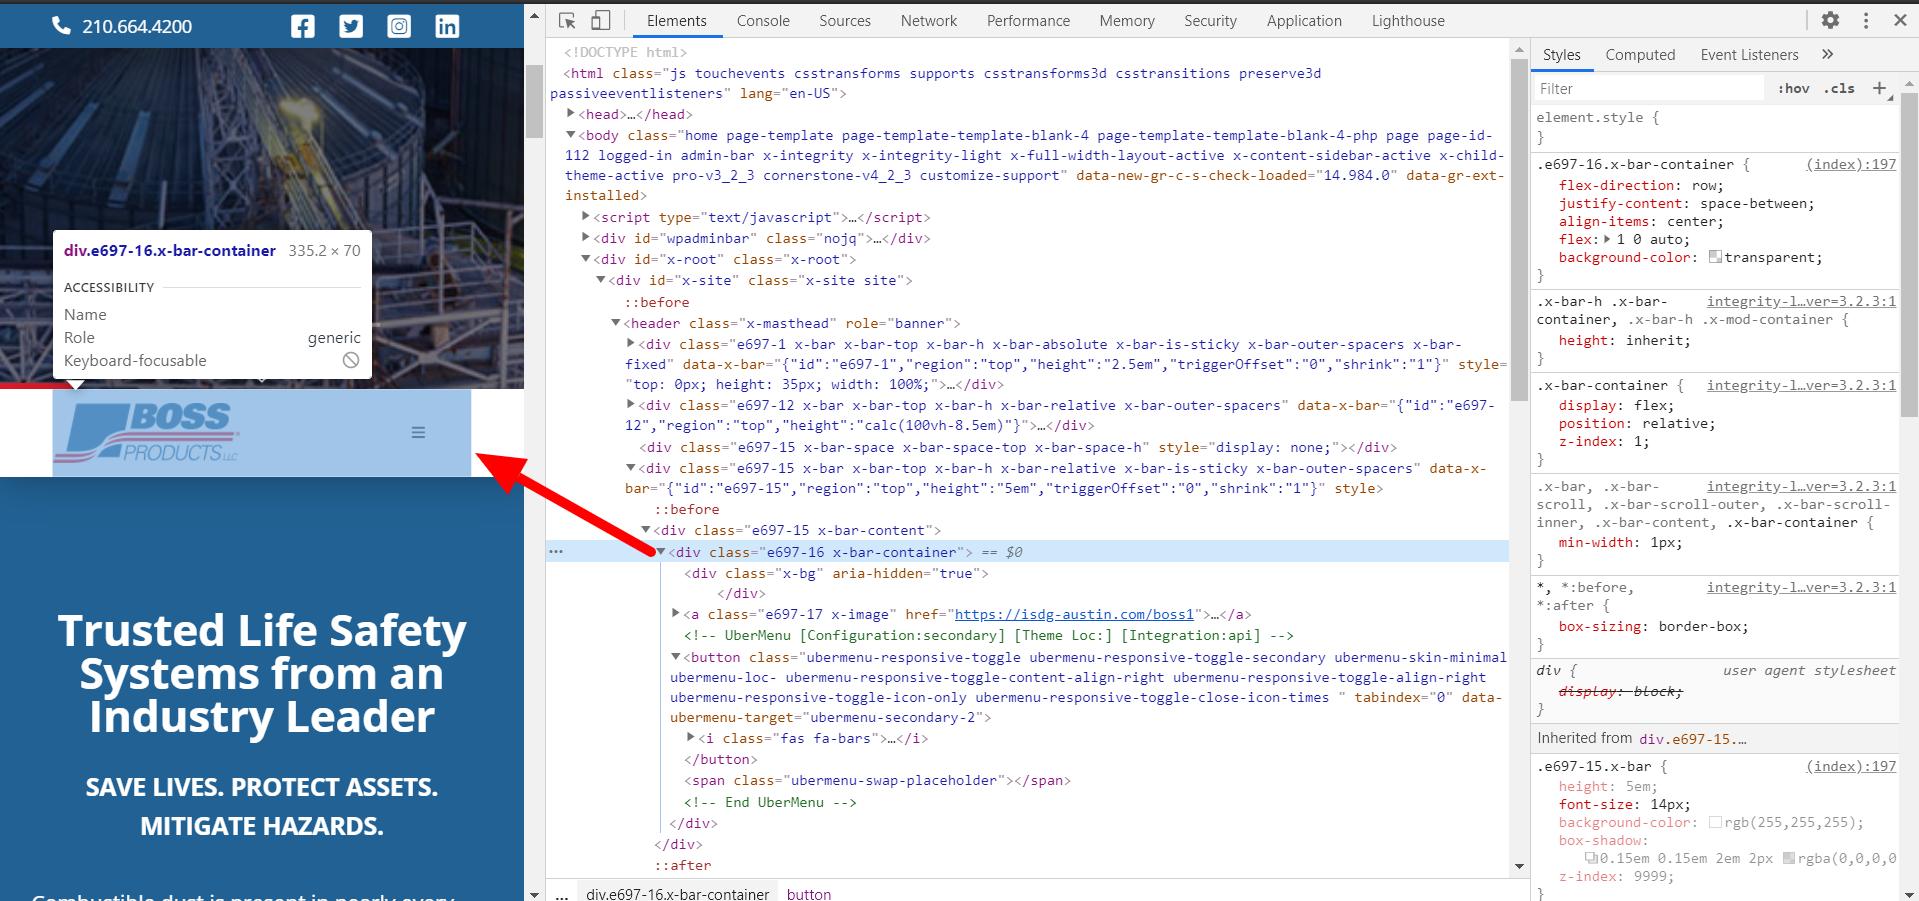
Task: Collapse the header x-masthead node
Action: pyautogui.click(x=616, y=323)
